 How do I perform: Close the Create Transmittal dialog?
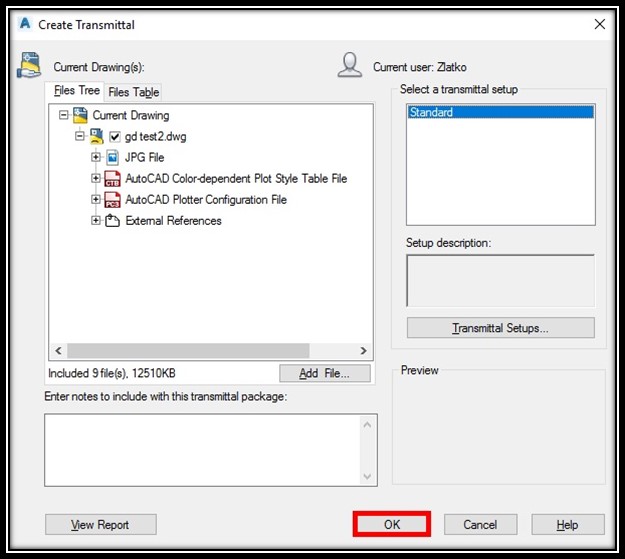point(599,24)
